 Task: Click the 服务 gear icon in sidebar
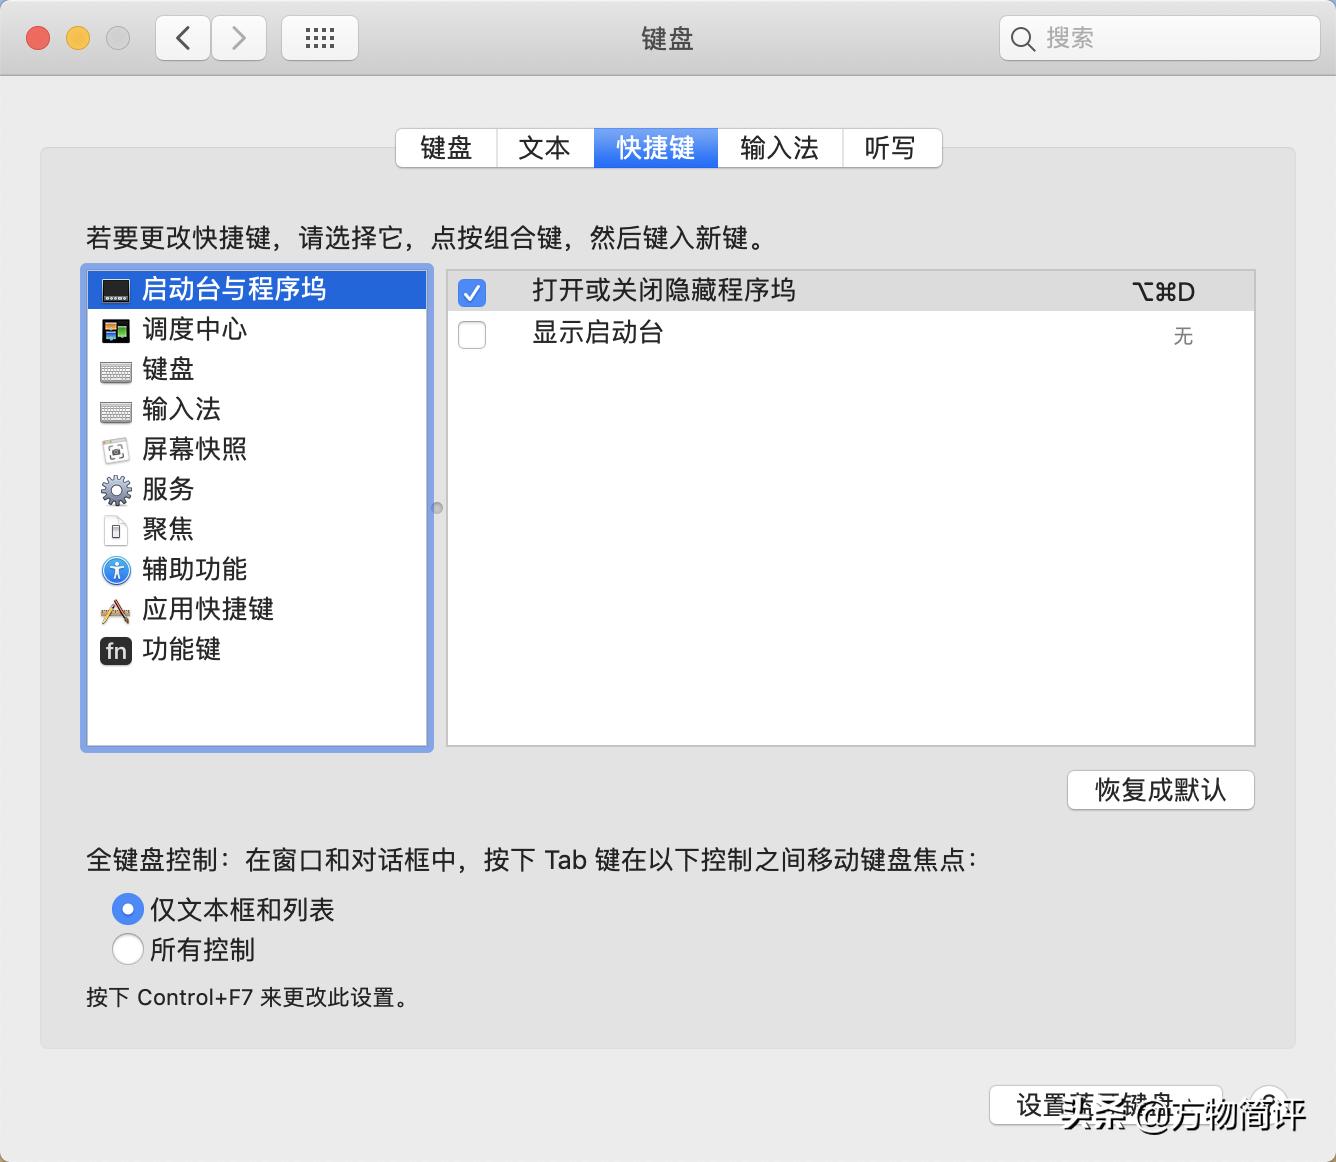pos(115,490)
